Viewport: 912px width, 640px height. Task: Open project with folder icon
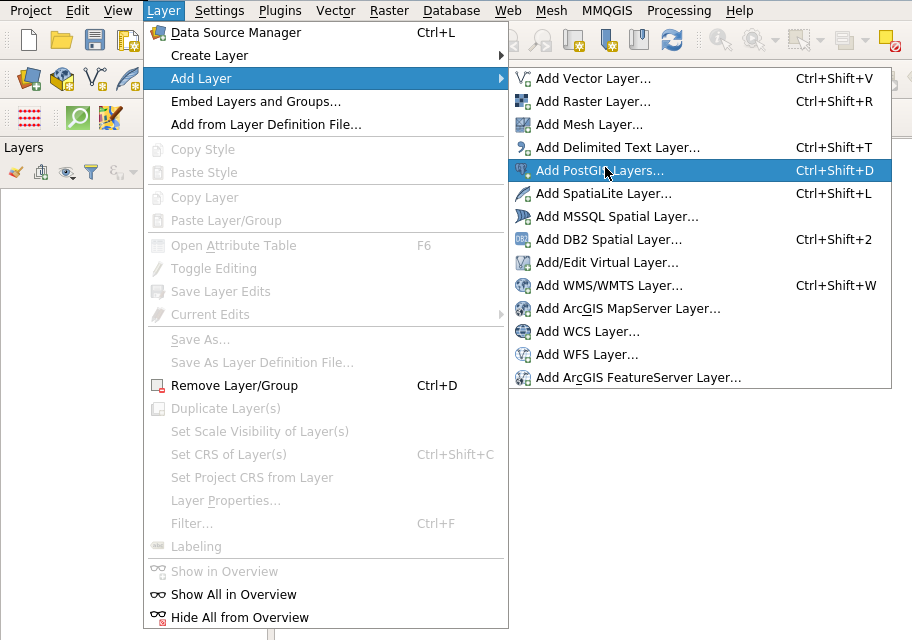[62, 40]
